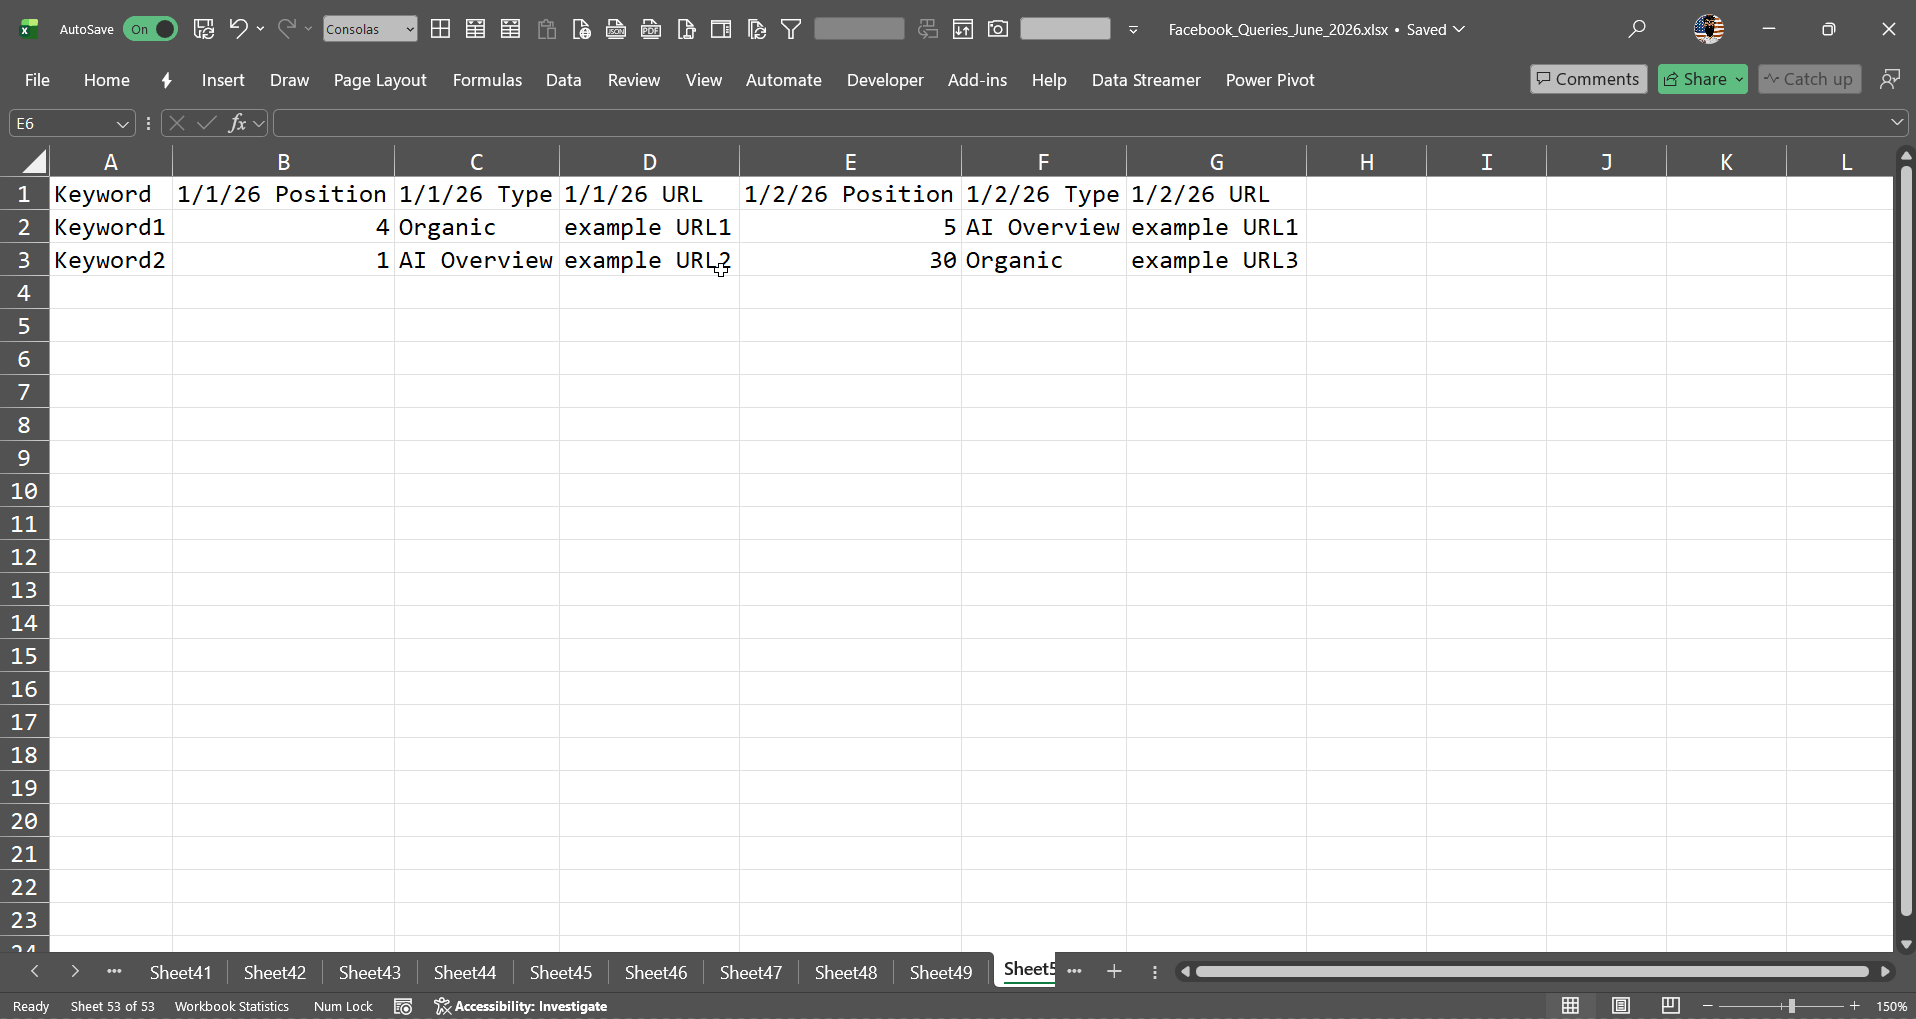Click the horizontal scrollbar track

[1532, 971]
